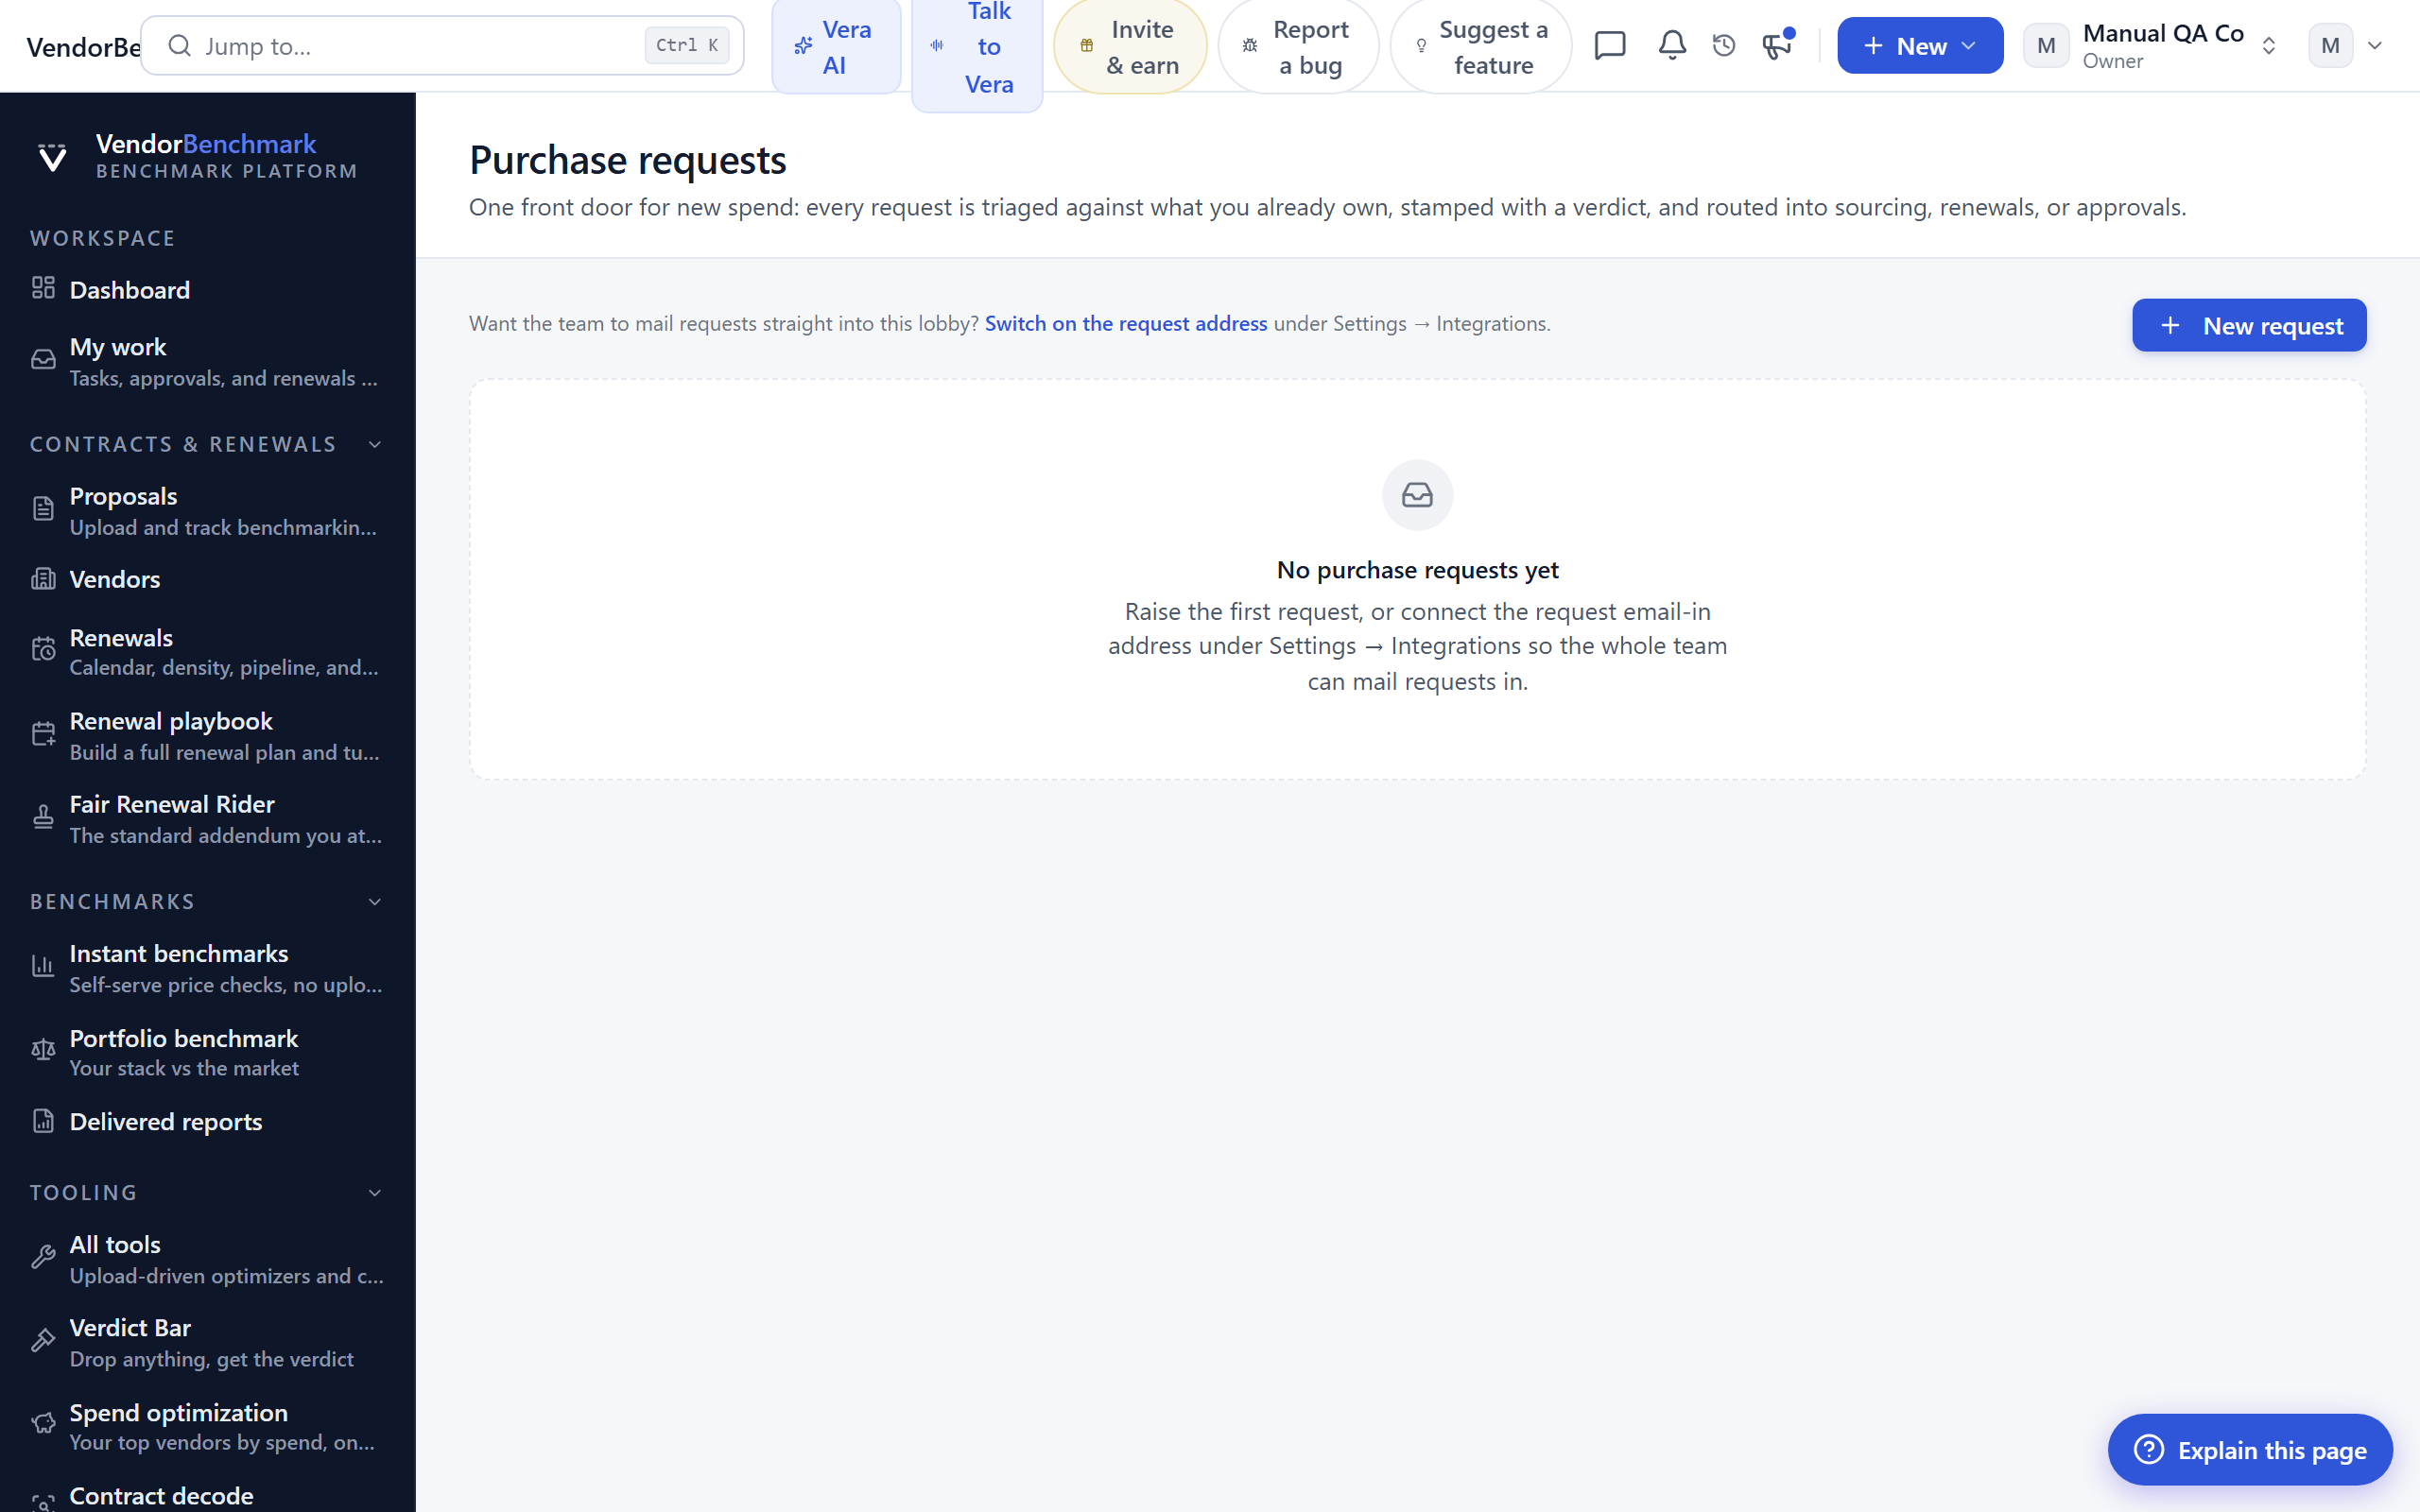This screenshot has height=1512, width=2420.
Task: Focus the Jump to search field
Action: tap(442, 46)
